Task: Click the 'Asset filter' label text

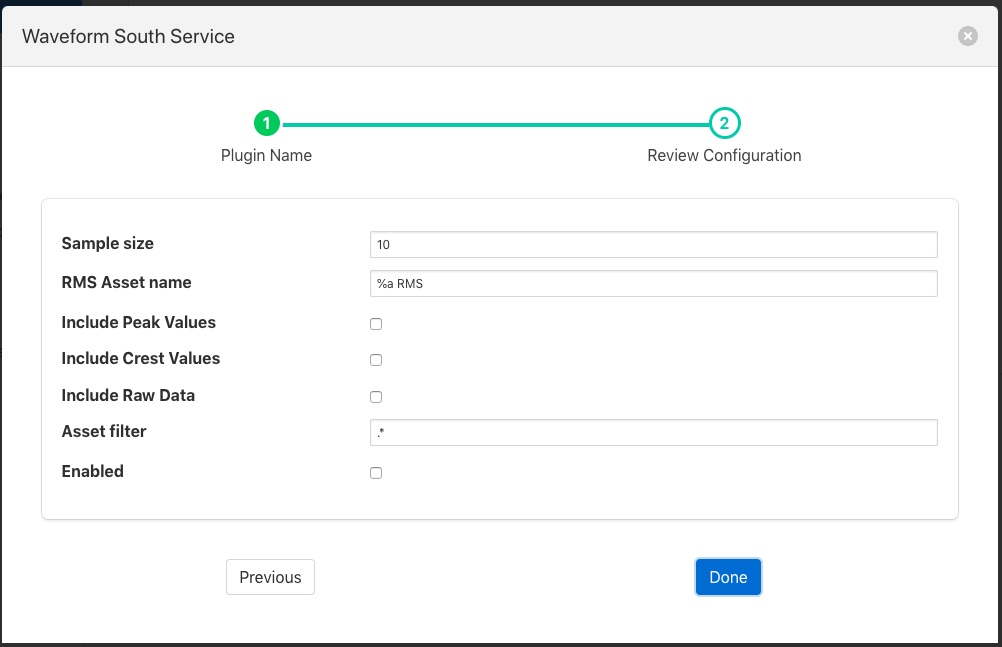Action: pyautogui.click(x=104, y=431)
